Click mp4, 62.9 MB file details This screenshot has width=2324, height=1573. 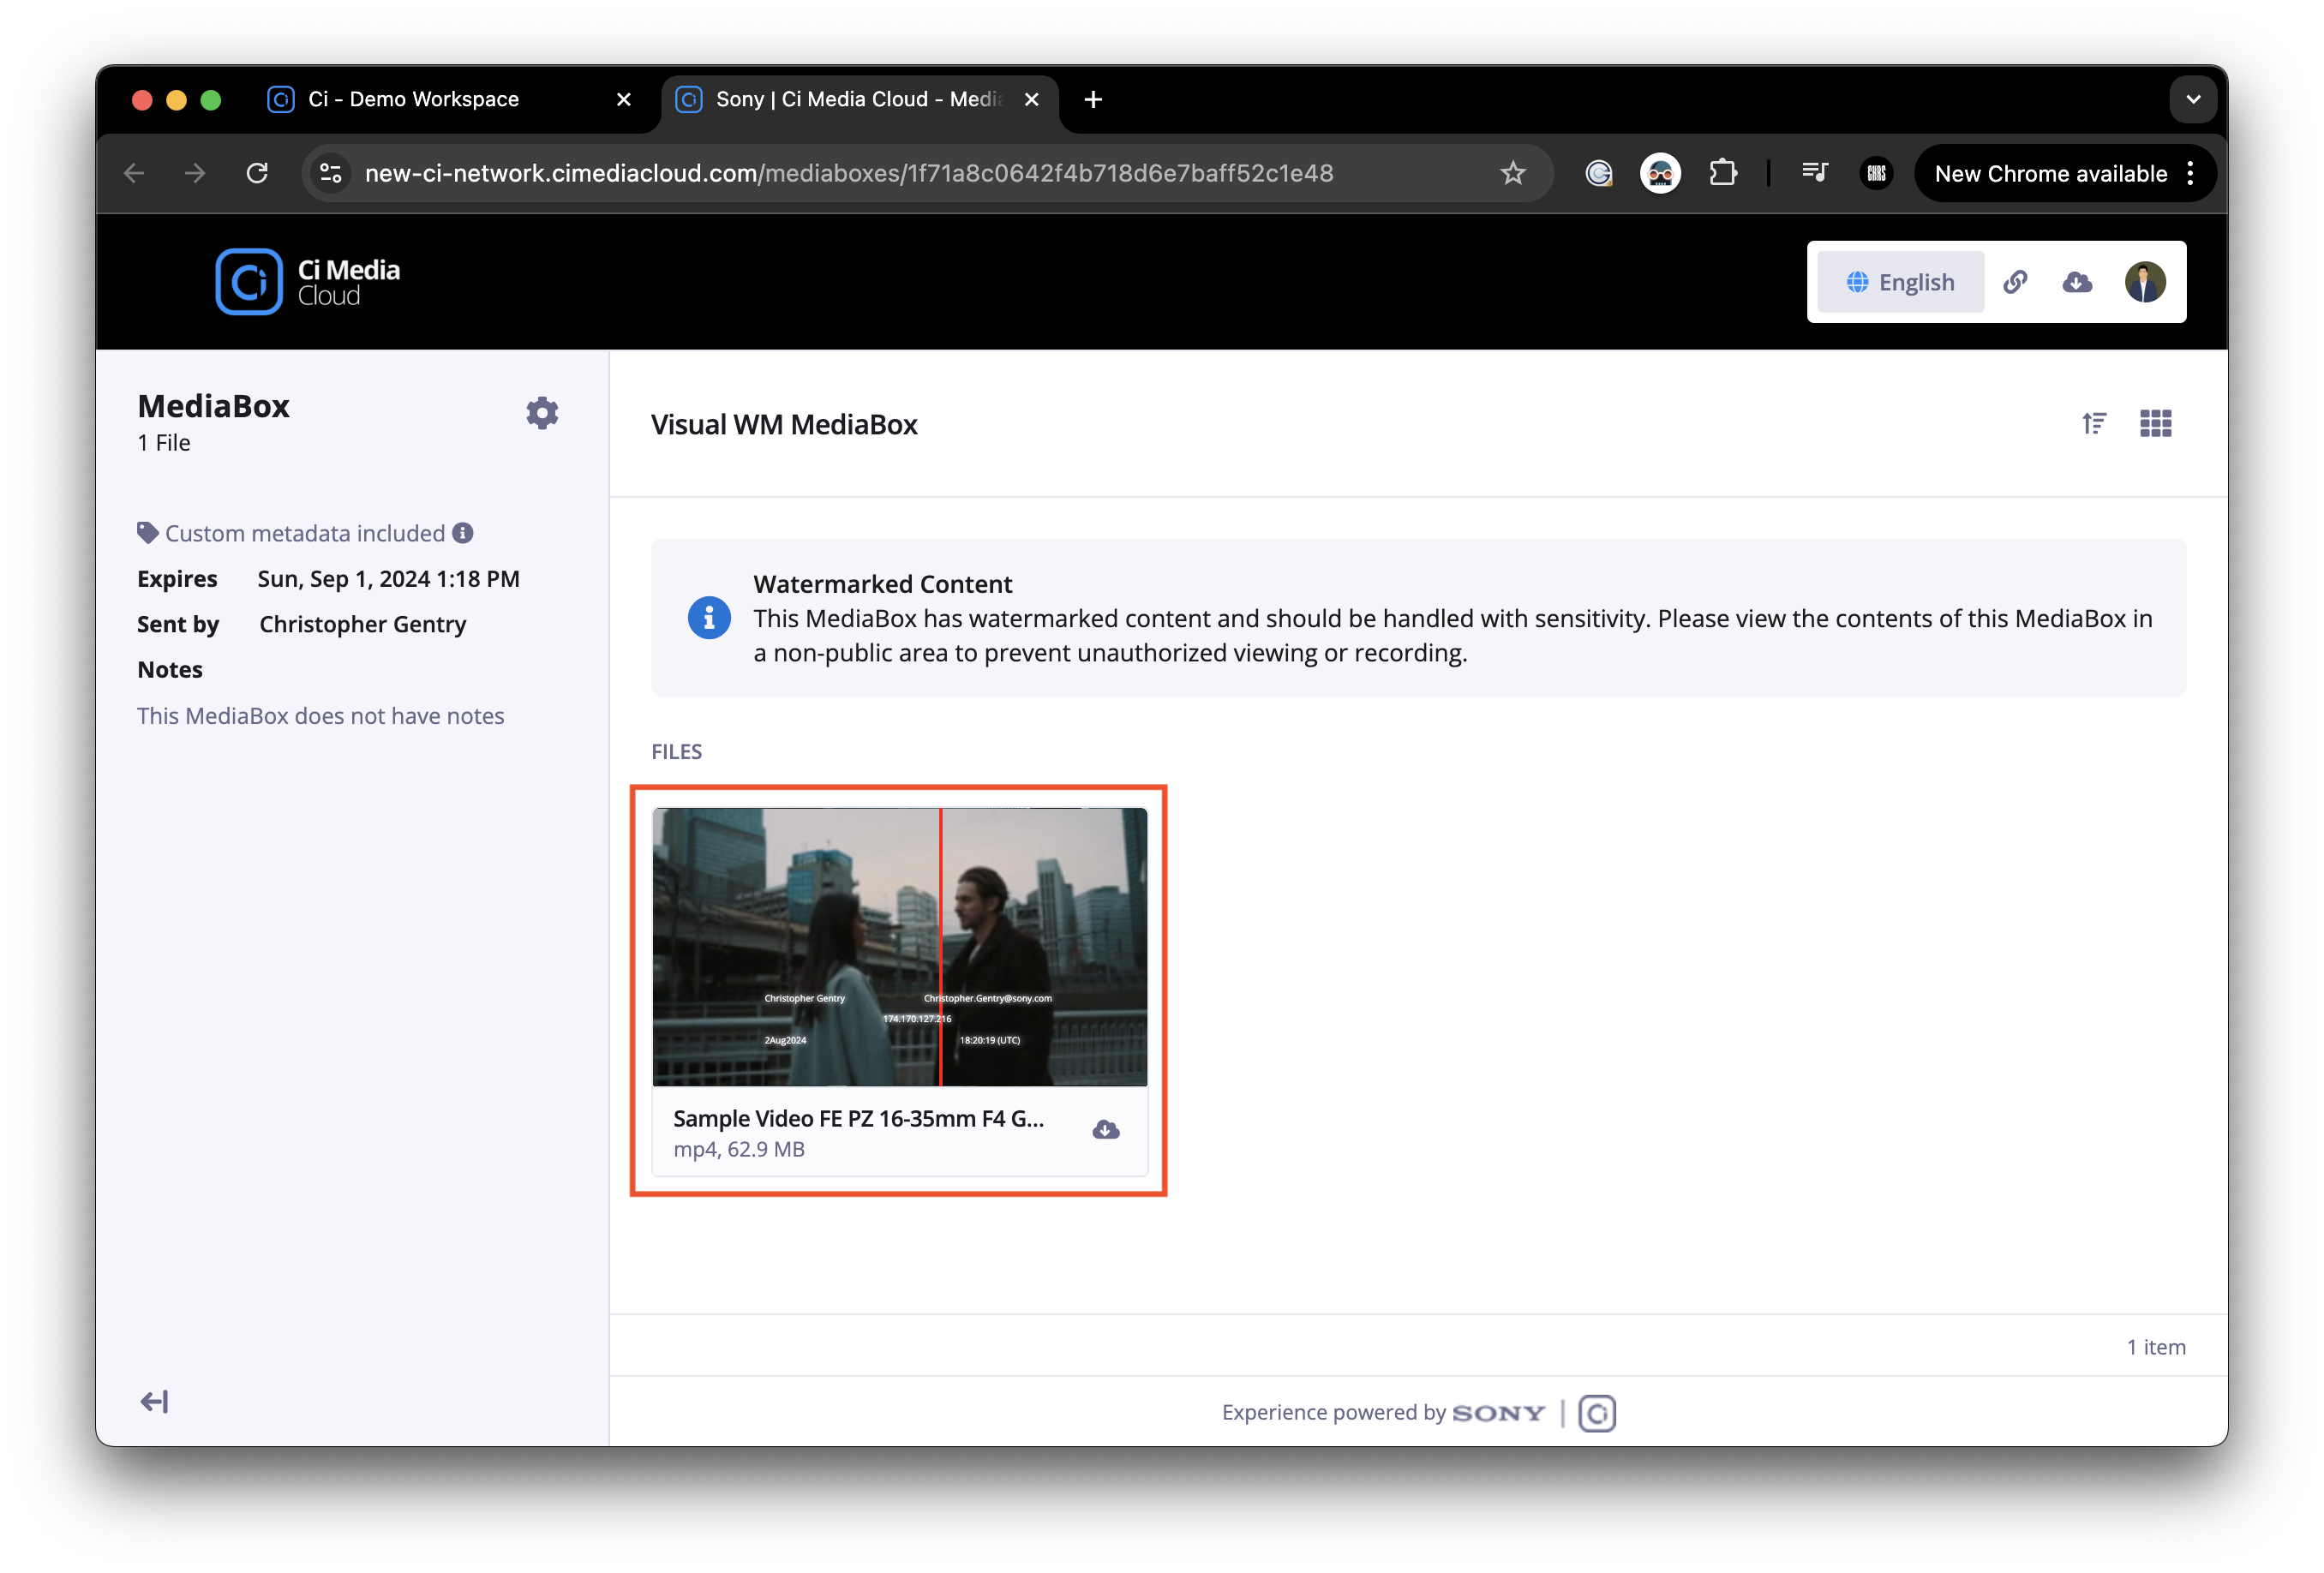[738, 1149]
